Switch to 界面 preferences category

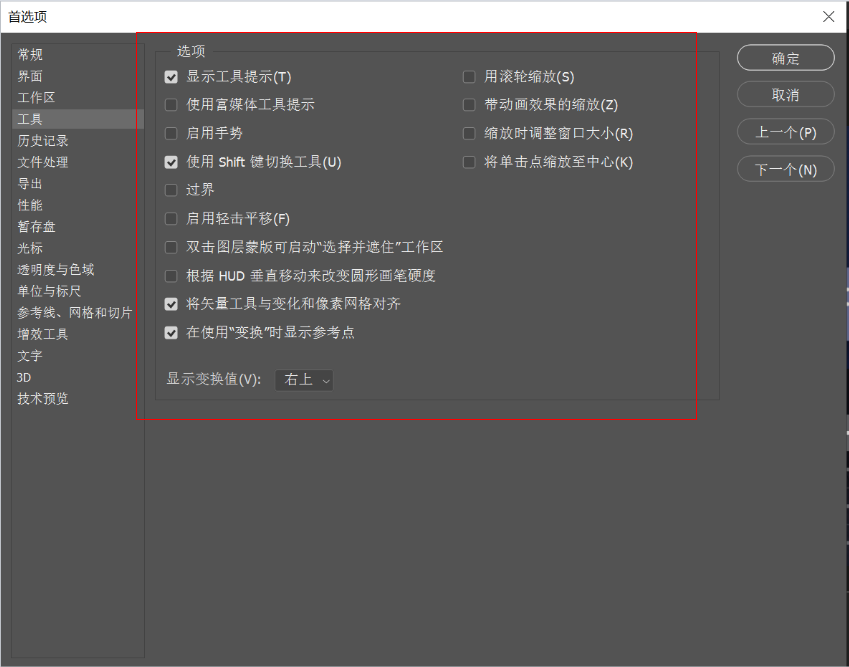tap(30, 76)
